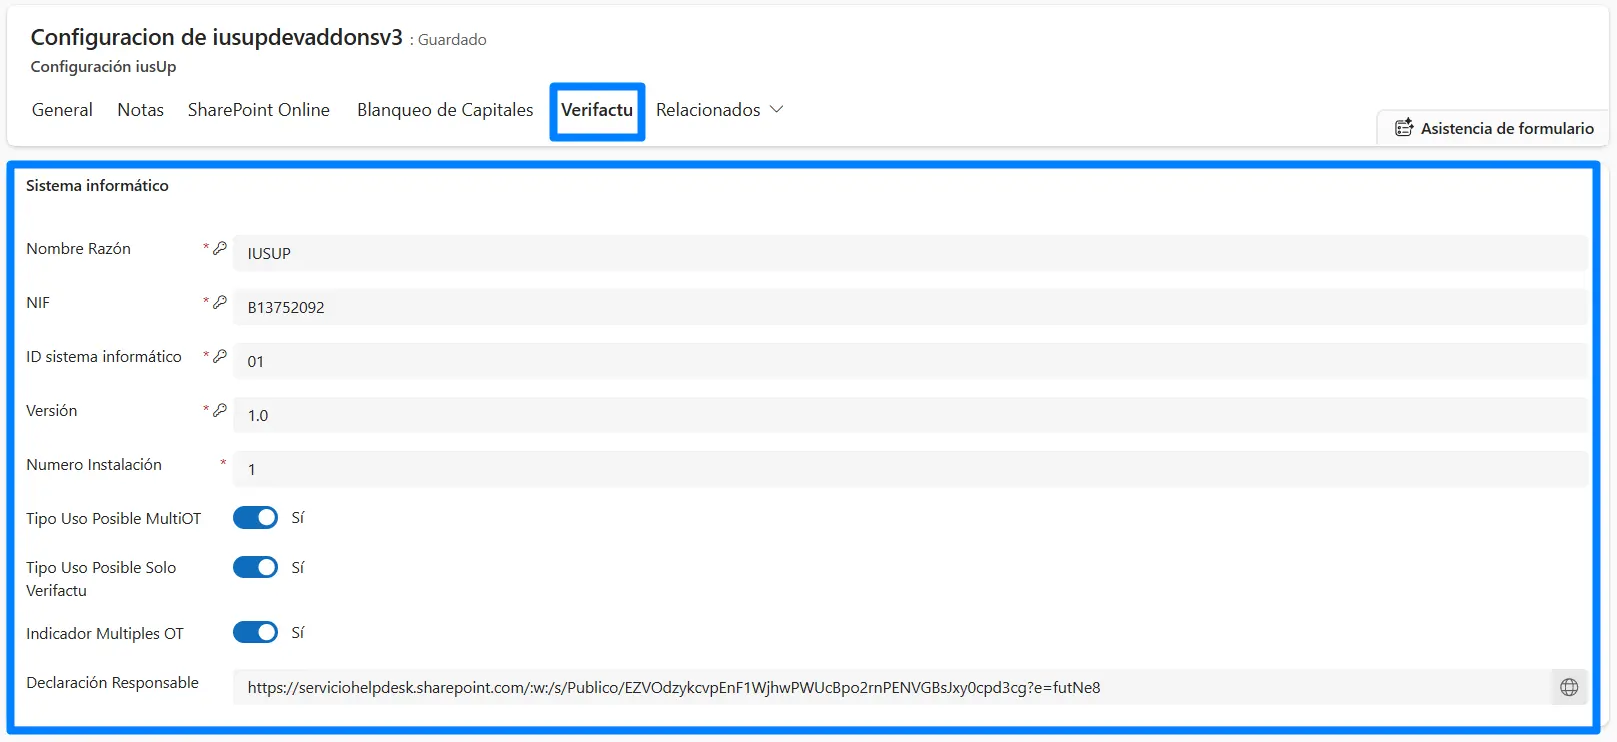This screenshot has height=742, width=1617.
Task: Go to Blanqueo de Capitales tab
Action: click(x=445, y=110)
